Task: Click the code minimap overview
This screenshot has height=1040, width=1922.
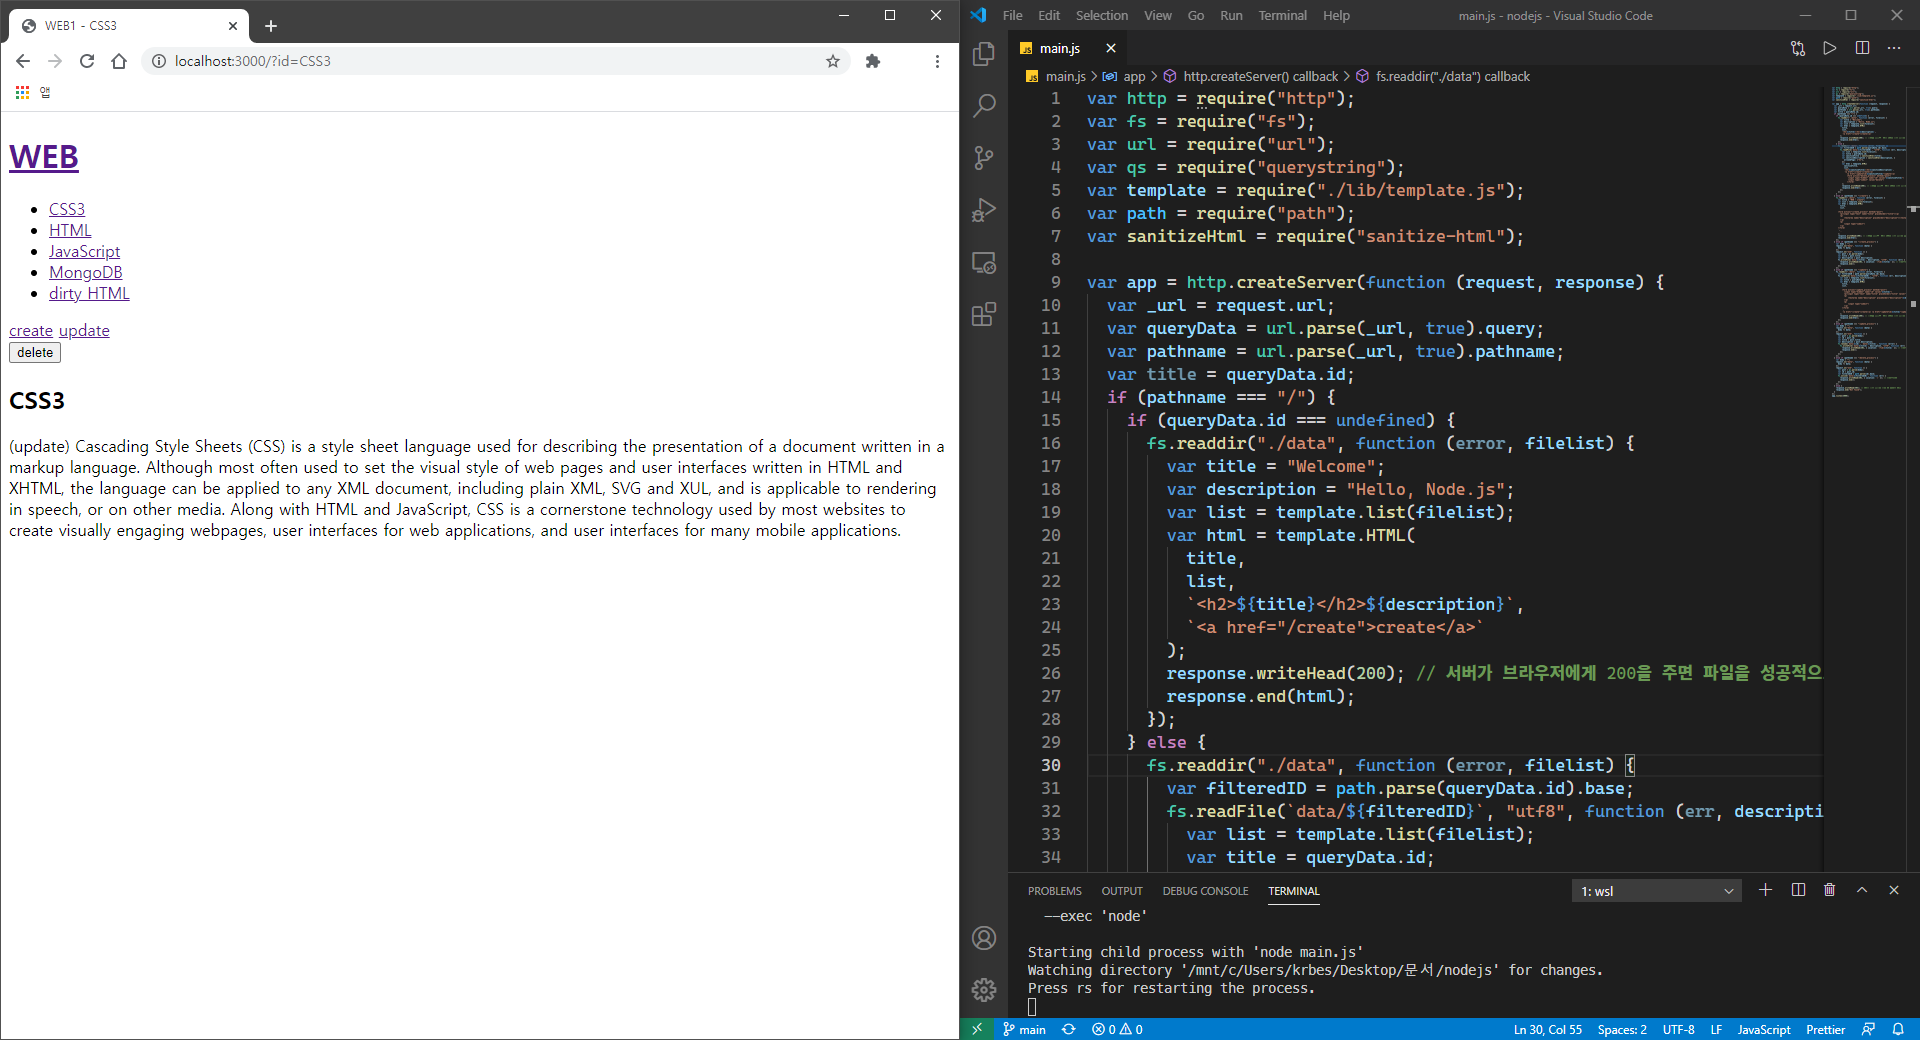Action: [1866, 240]
